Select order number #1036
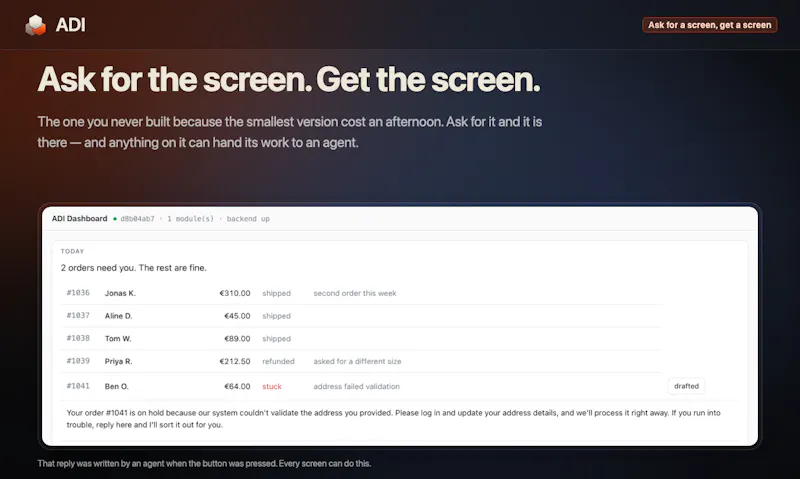 coord(78,293)
